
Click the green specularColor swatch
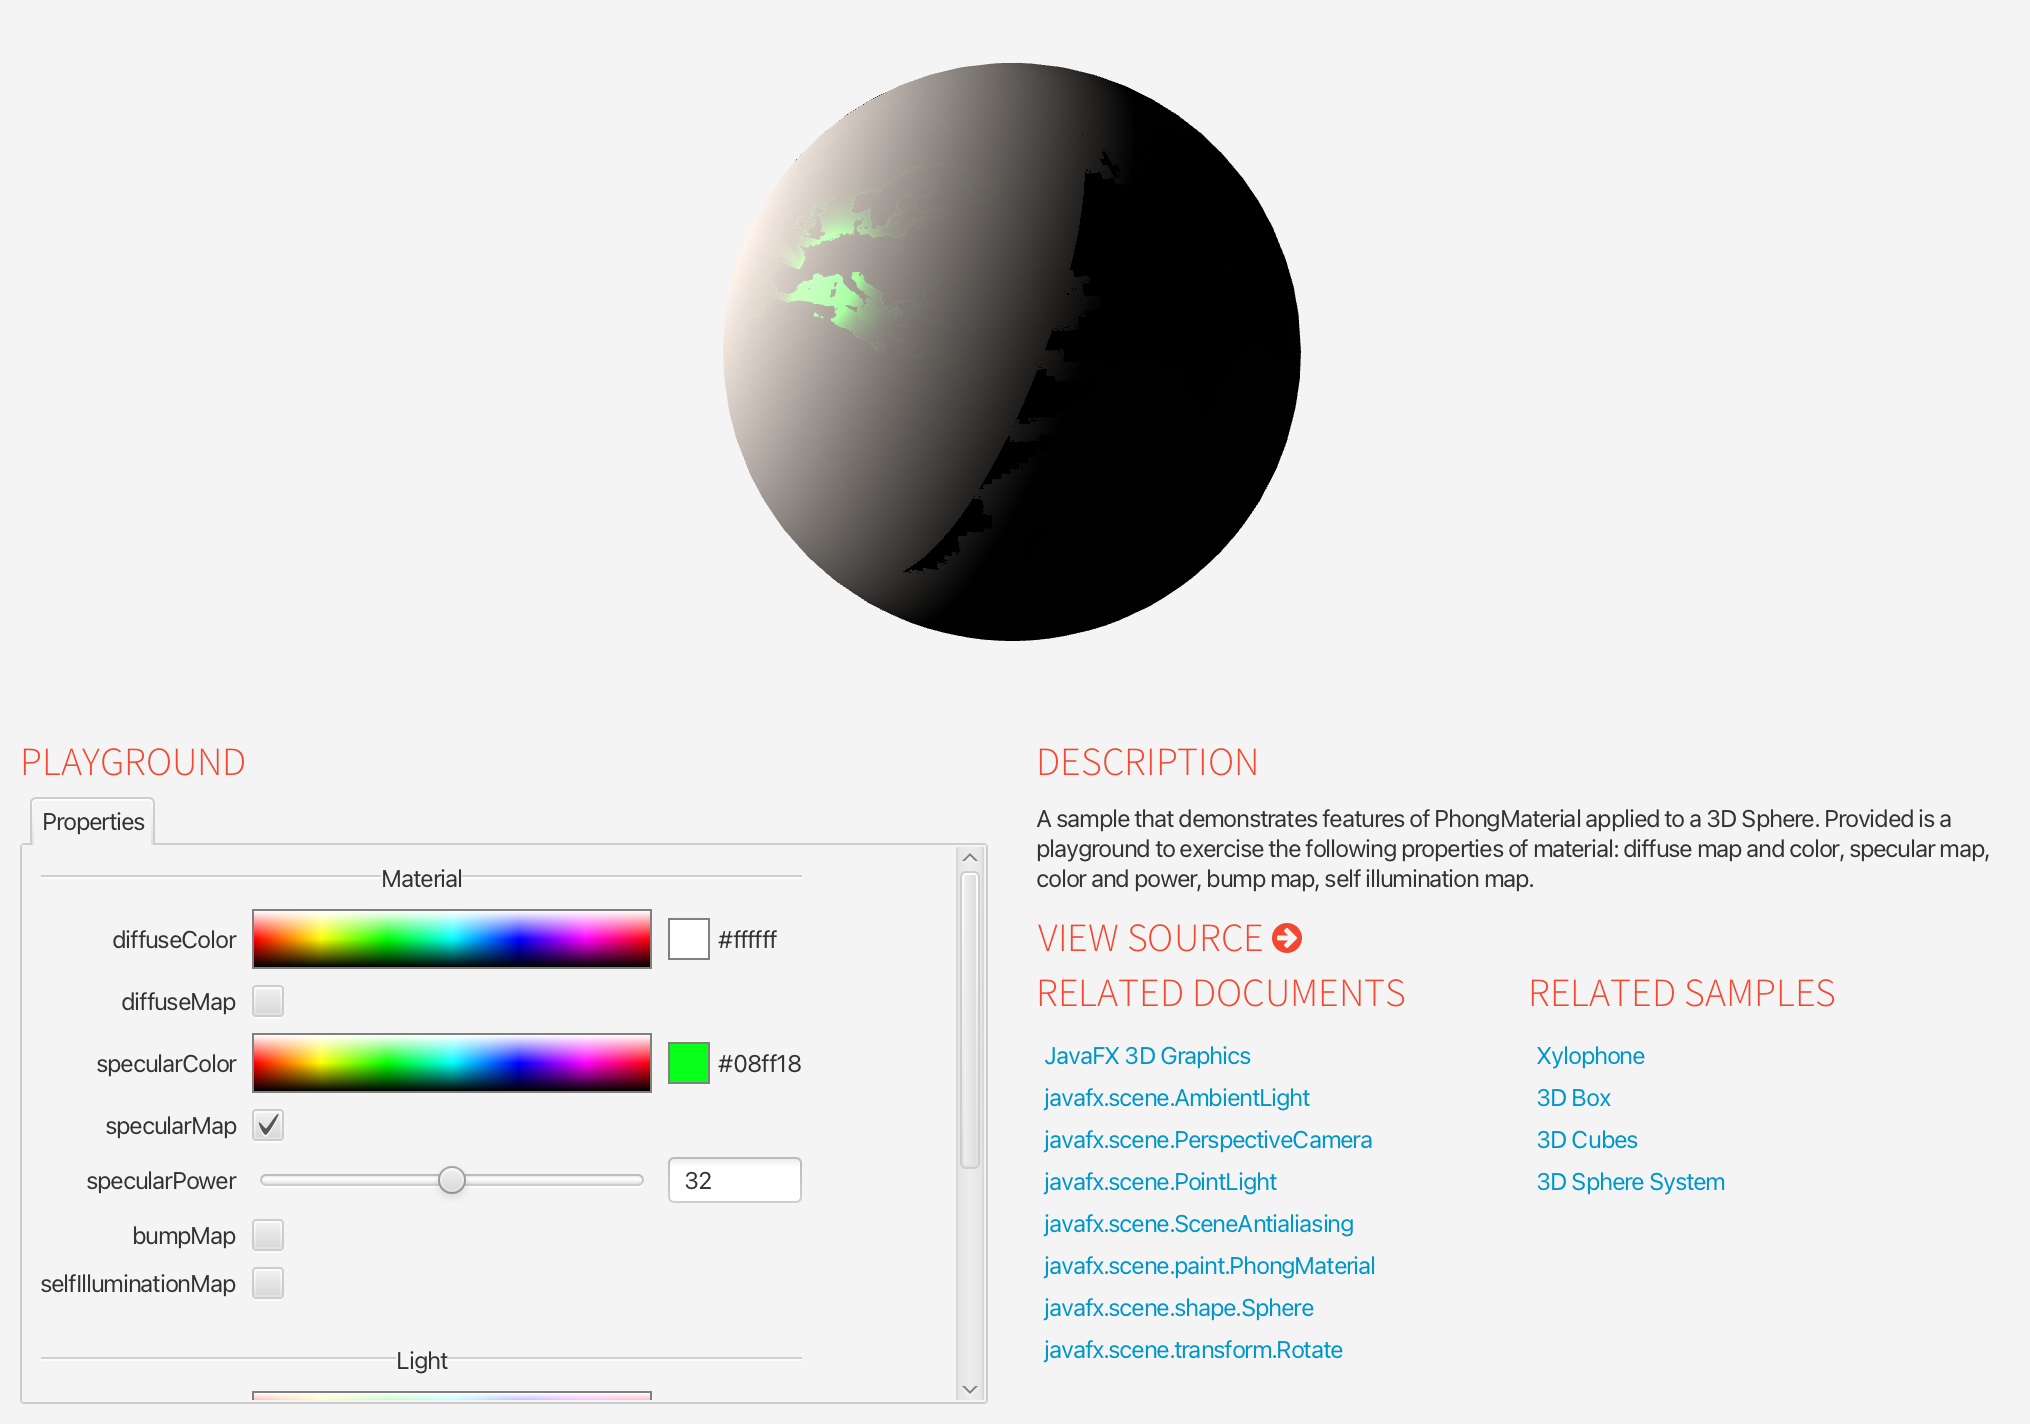tap(689, 1063)
